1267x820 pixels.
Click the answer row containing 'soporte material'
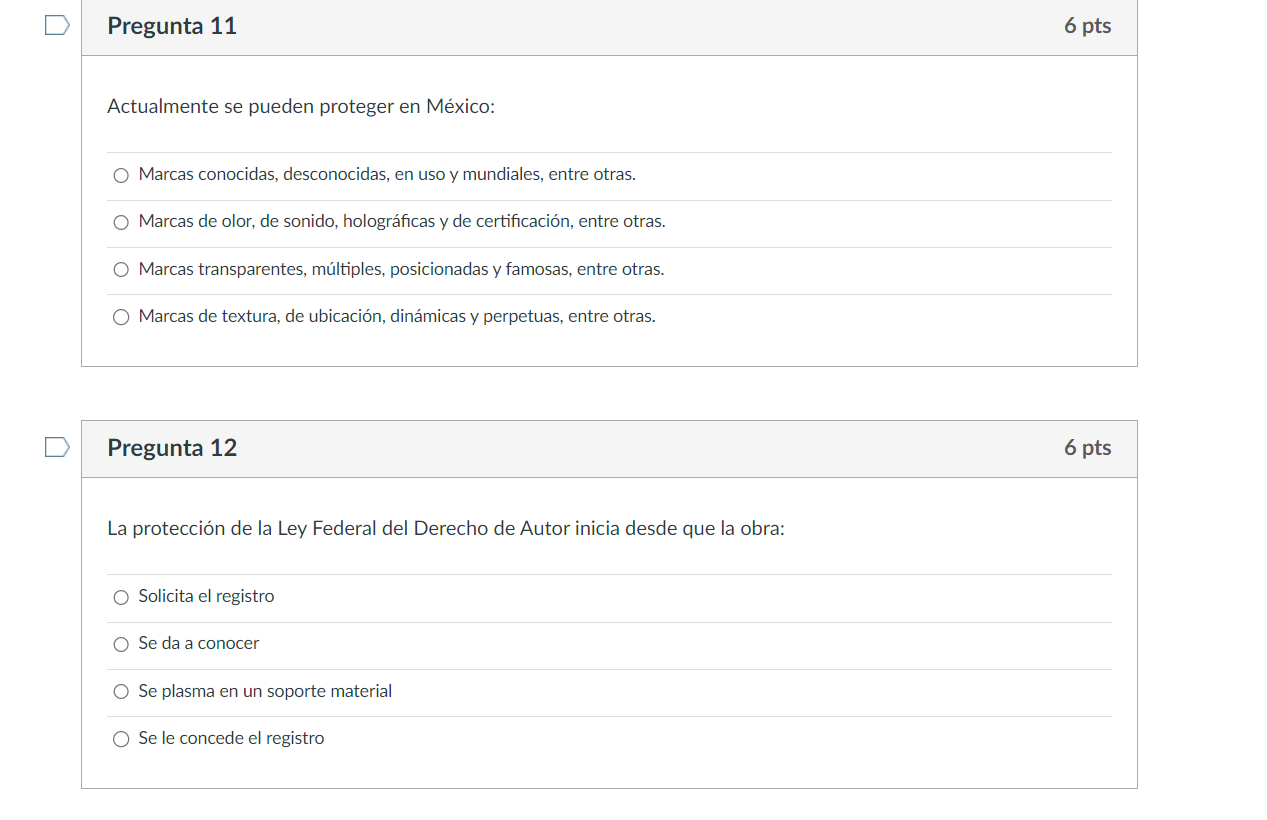click(x=265, y=691)
